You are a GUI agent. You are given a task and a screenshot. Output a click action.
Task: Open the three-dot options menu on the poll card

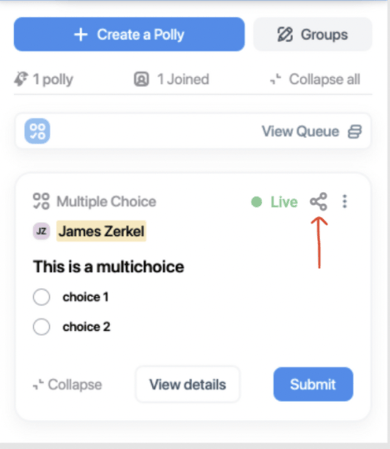(345, 202)
